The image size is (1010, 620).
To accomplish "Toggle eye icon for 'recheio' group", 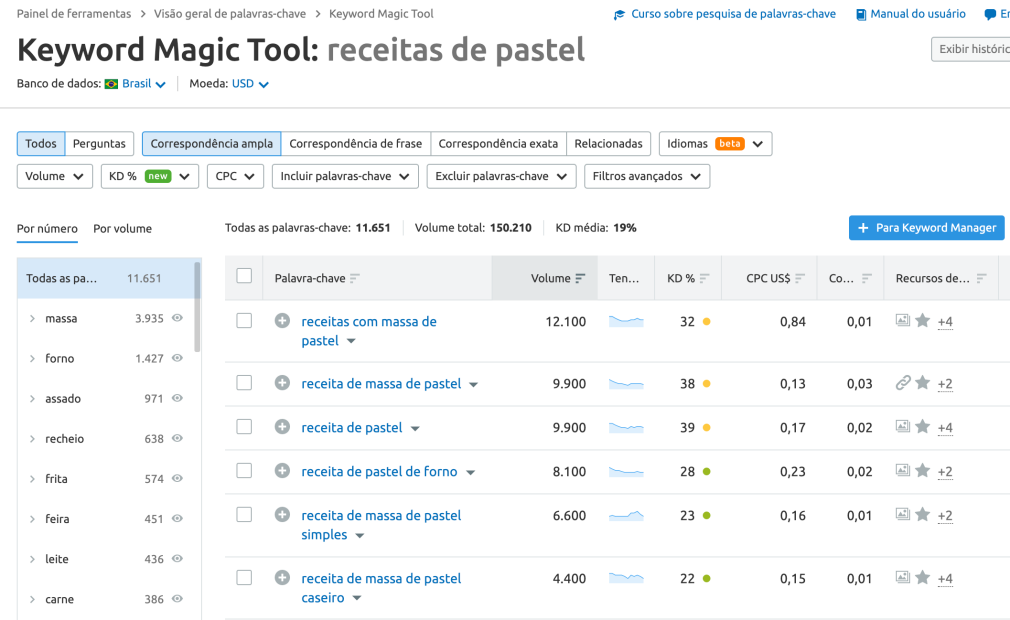I will tap(177, 438).
